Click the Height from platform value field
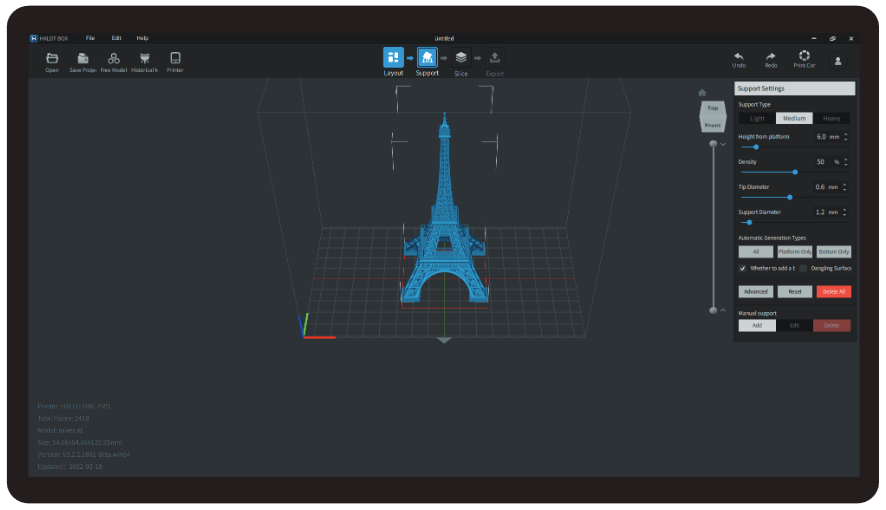 pyautogui.click(x=820, y=137)
